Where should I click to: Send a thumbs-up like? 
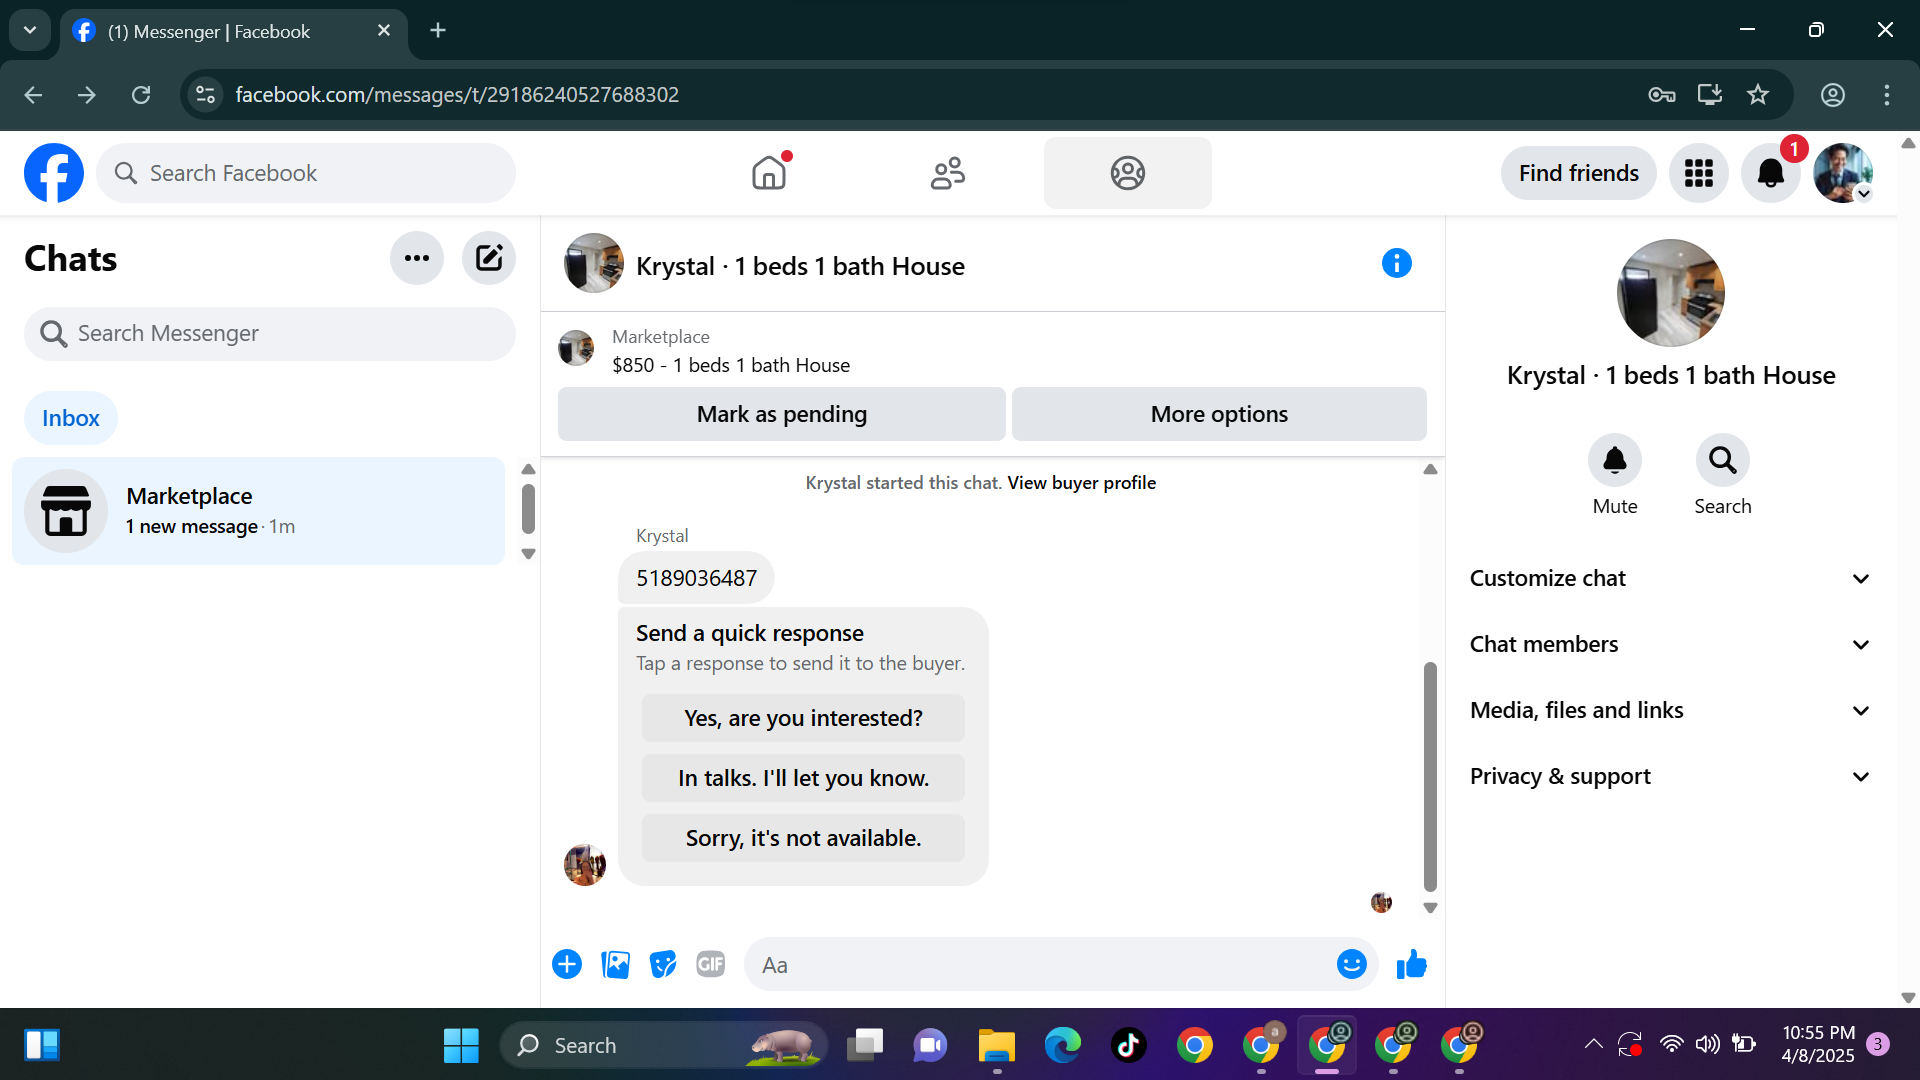(1411, 964)
